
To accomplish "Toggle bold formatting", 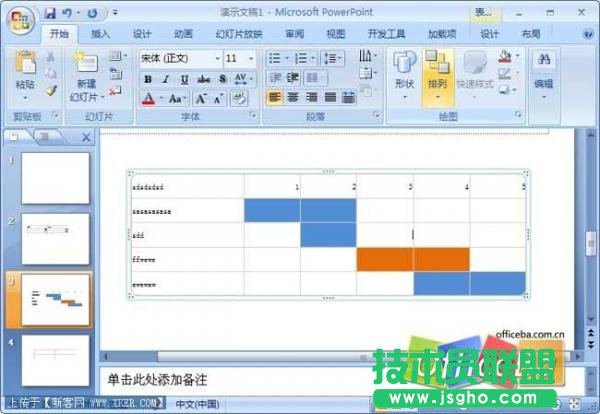I will click(148, 79).
